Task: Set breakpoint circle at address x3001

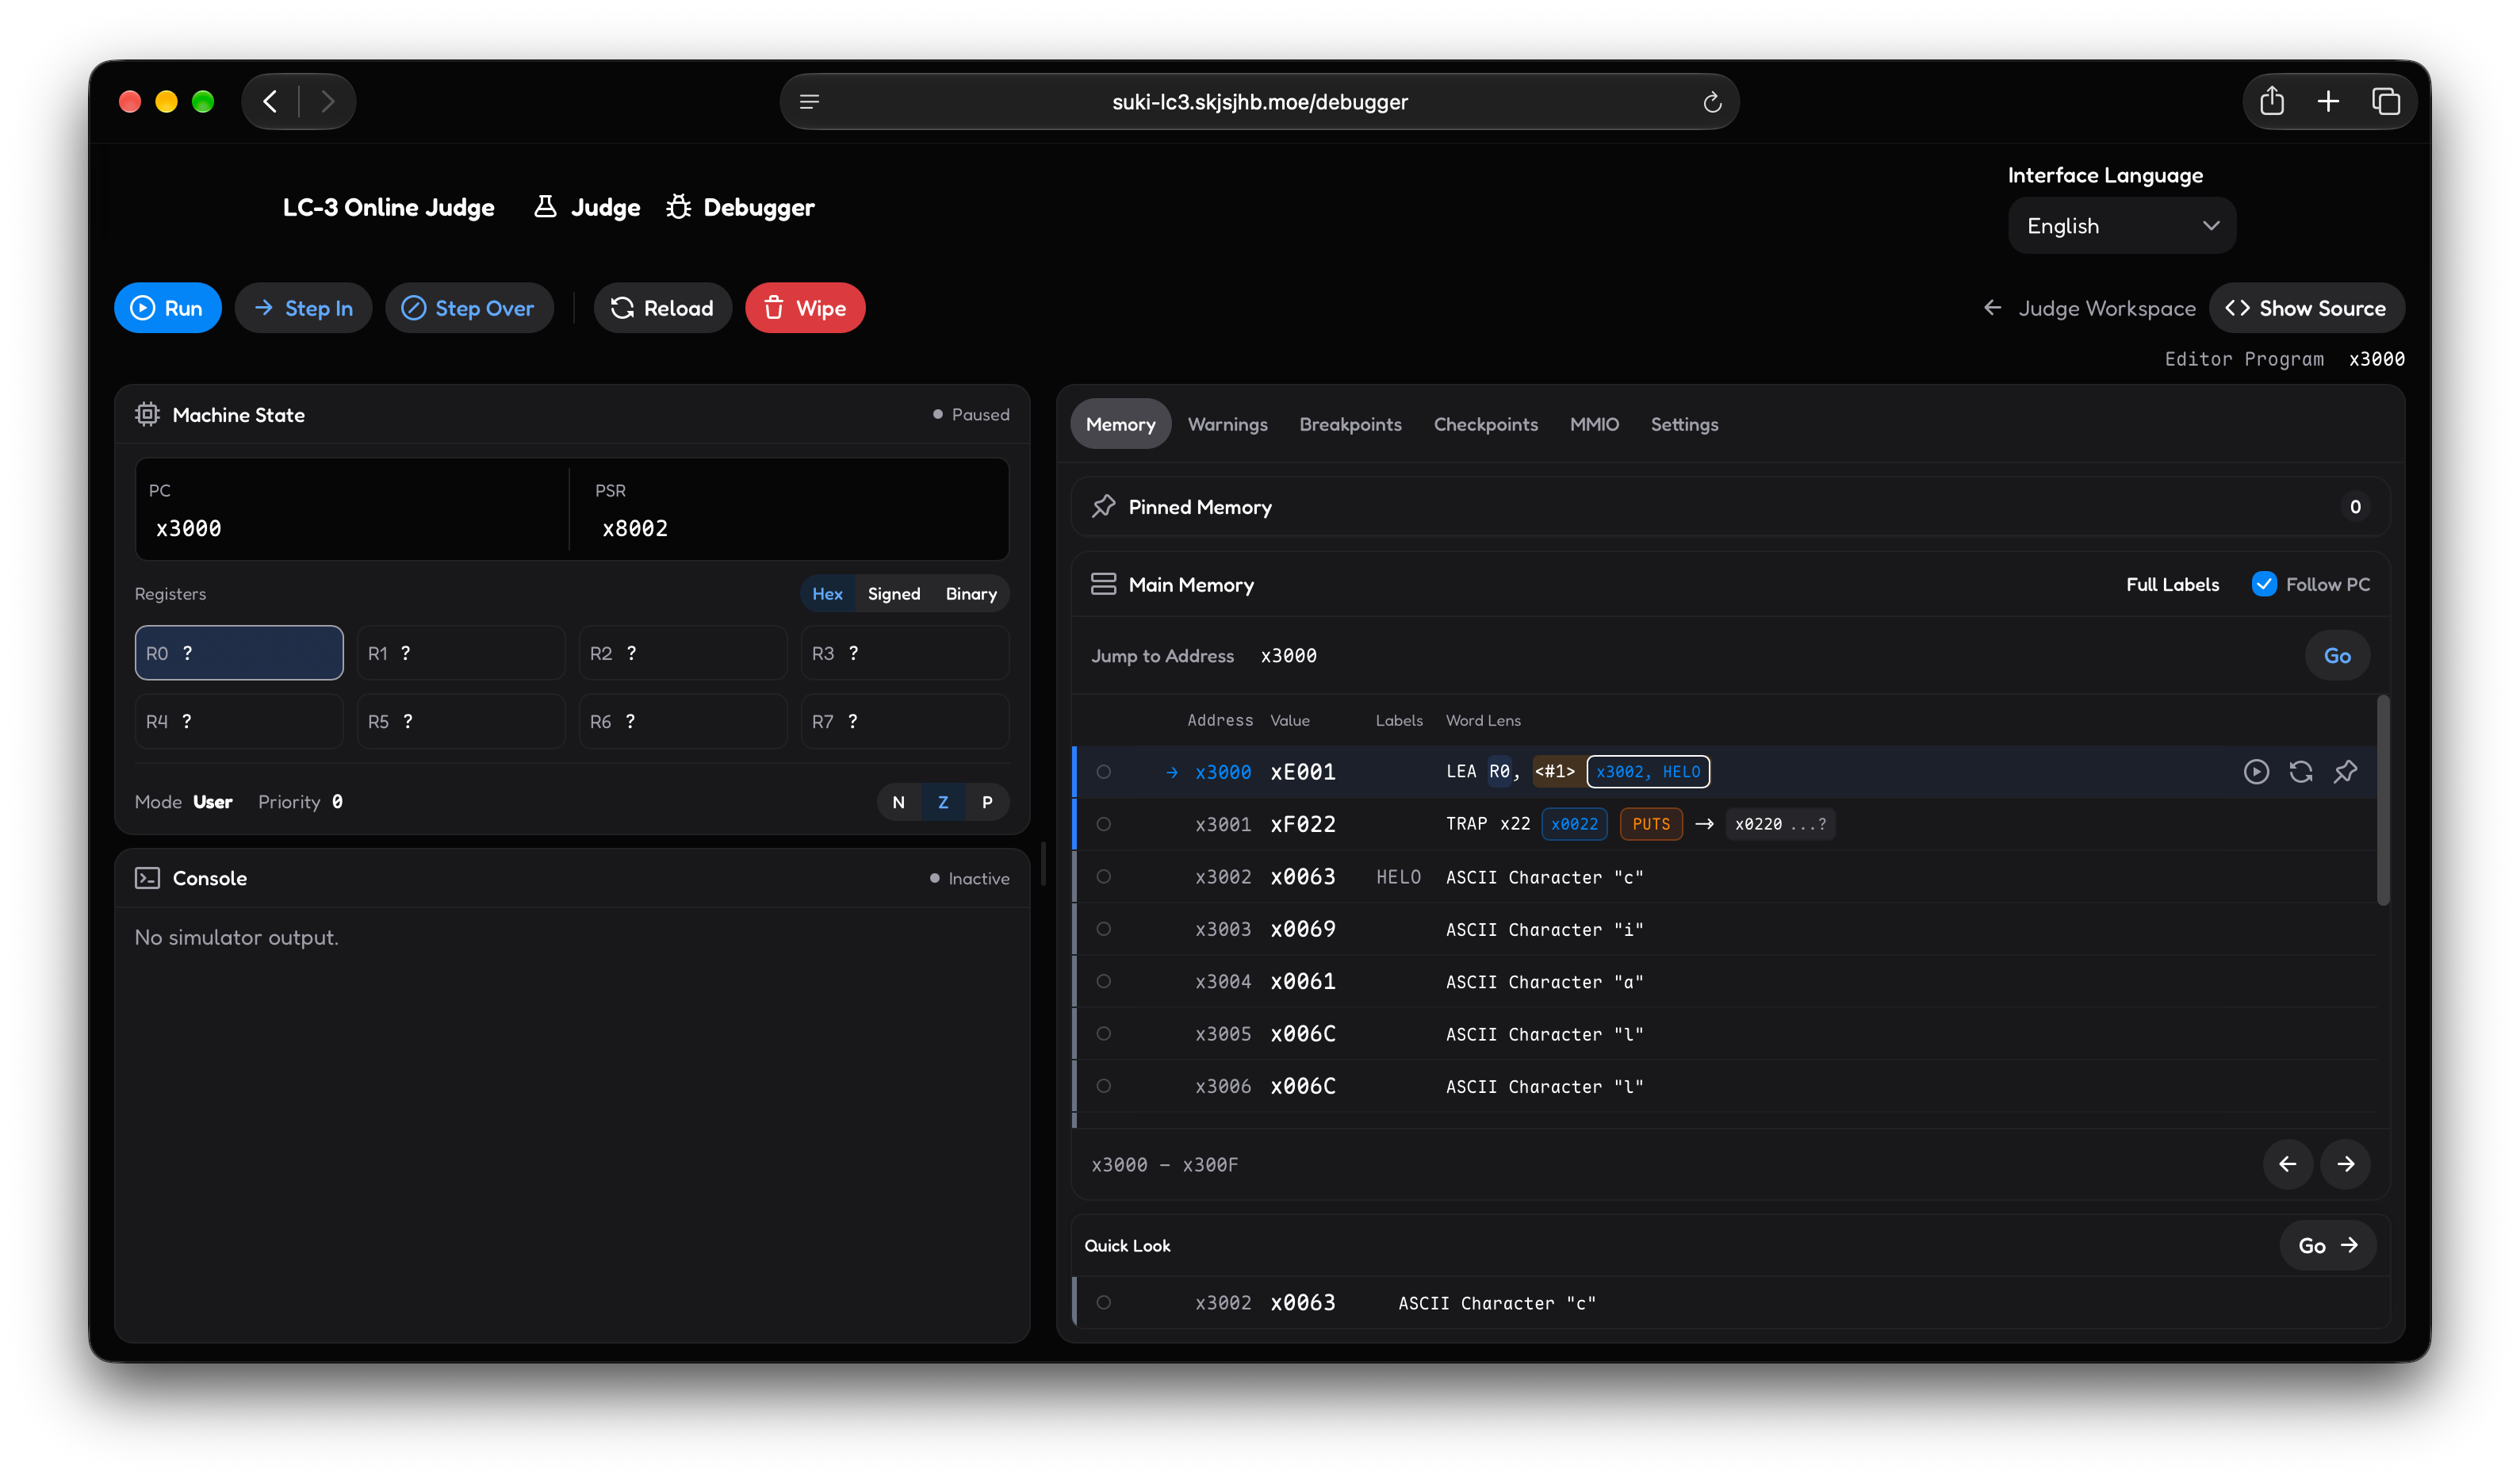Action: pyautogui.click(x=1103, y=824)
